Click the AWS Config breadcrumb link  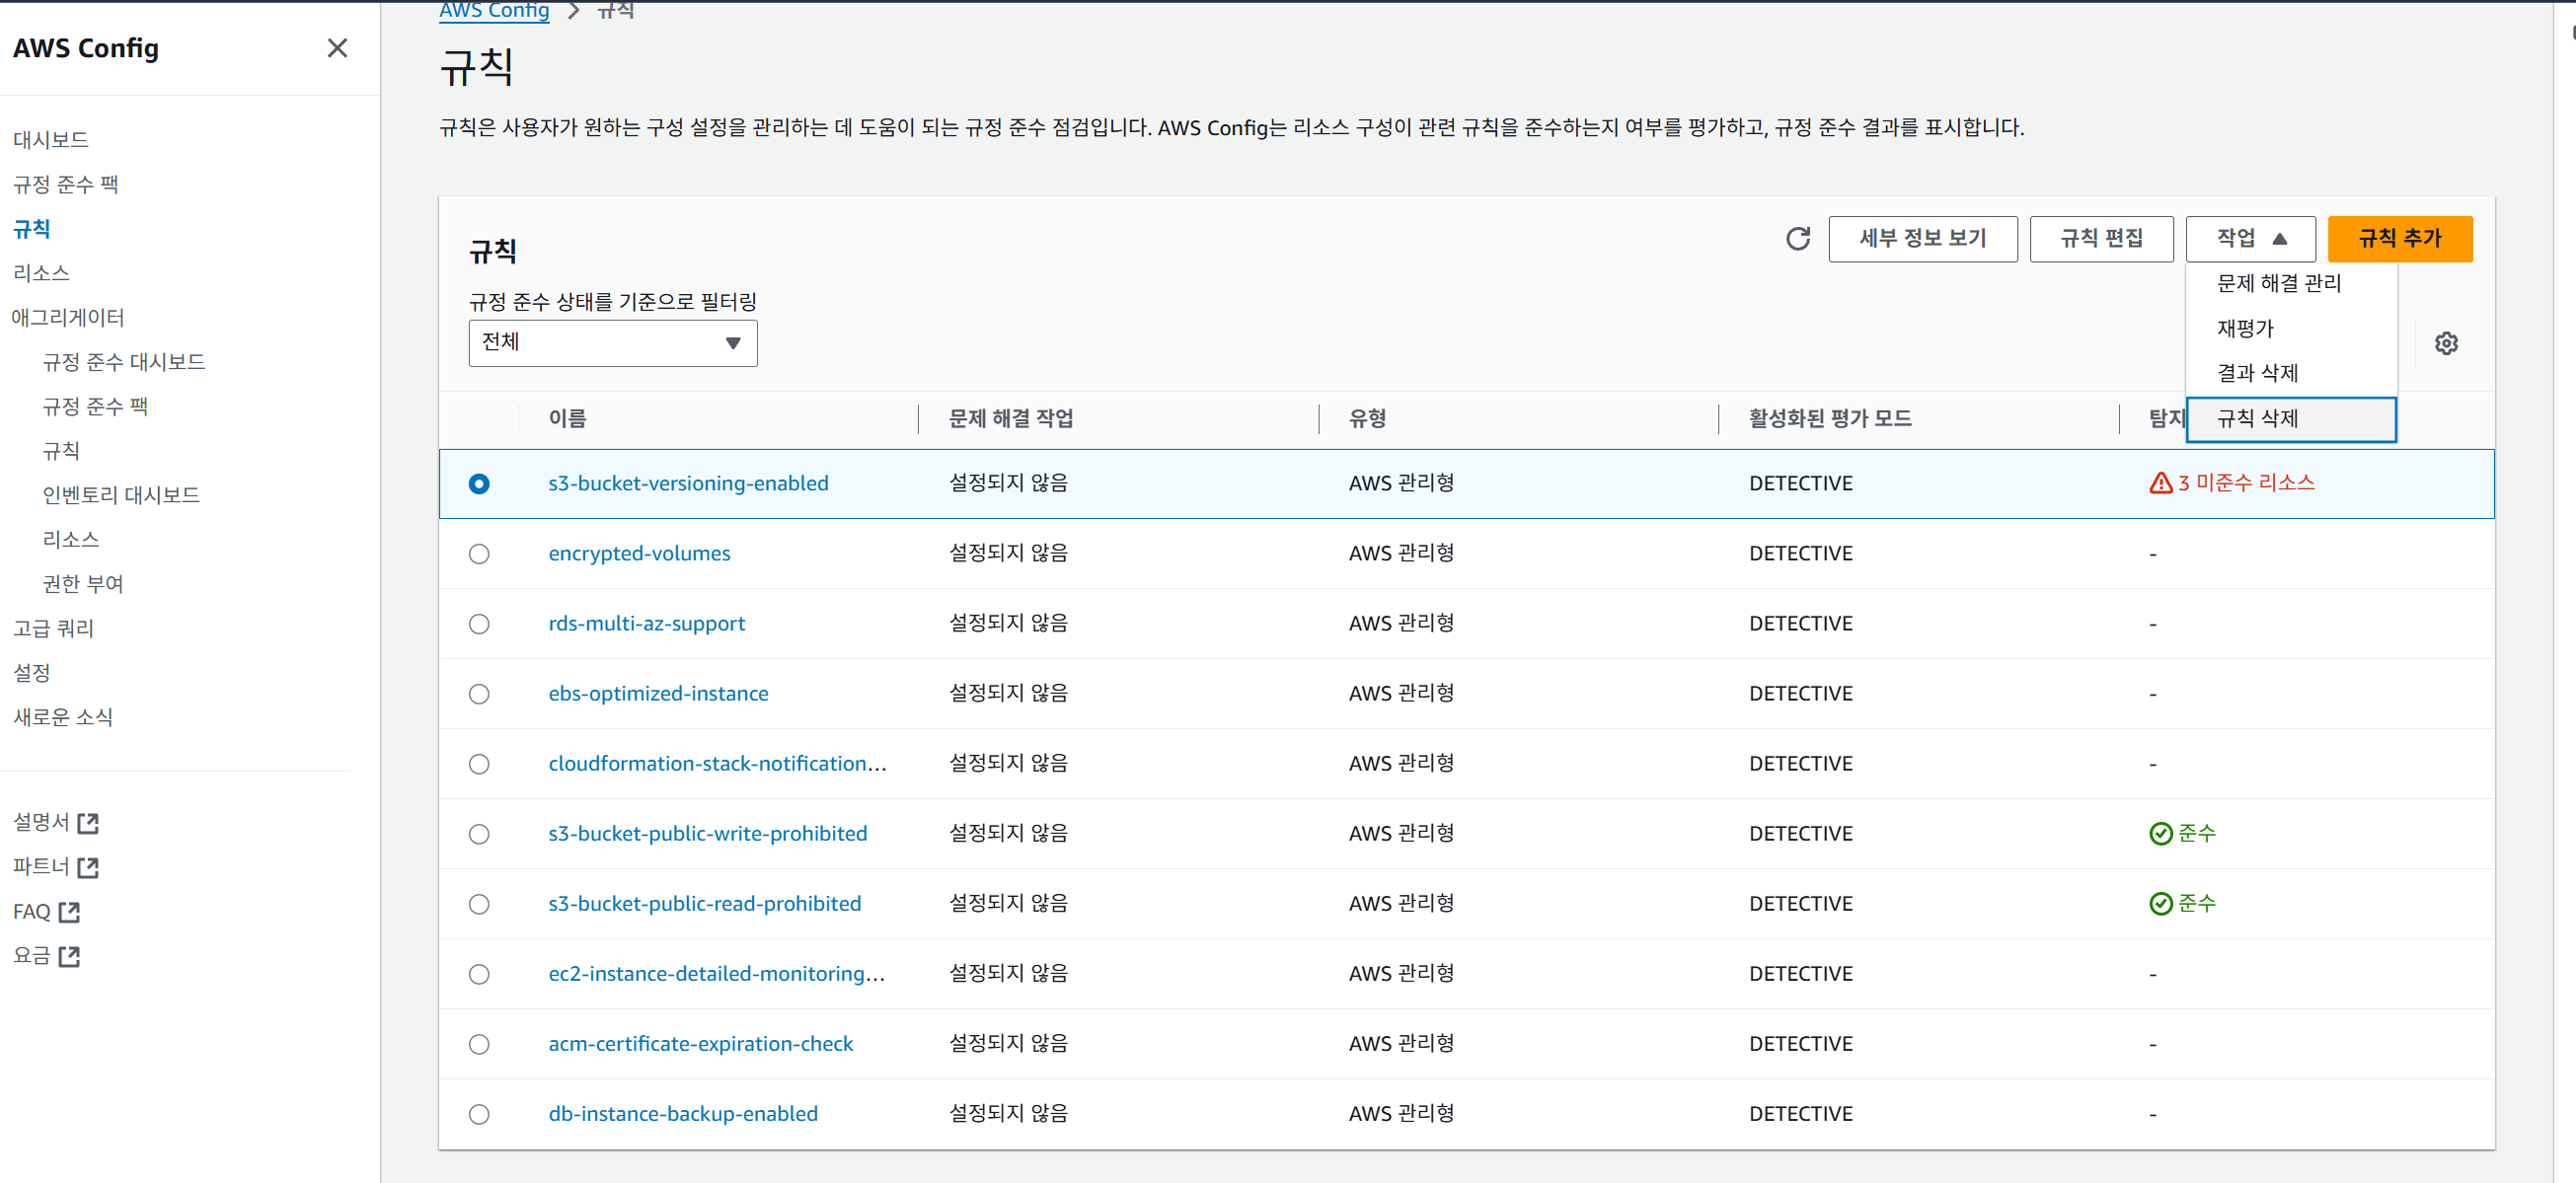click(494, 10)
